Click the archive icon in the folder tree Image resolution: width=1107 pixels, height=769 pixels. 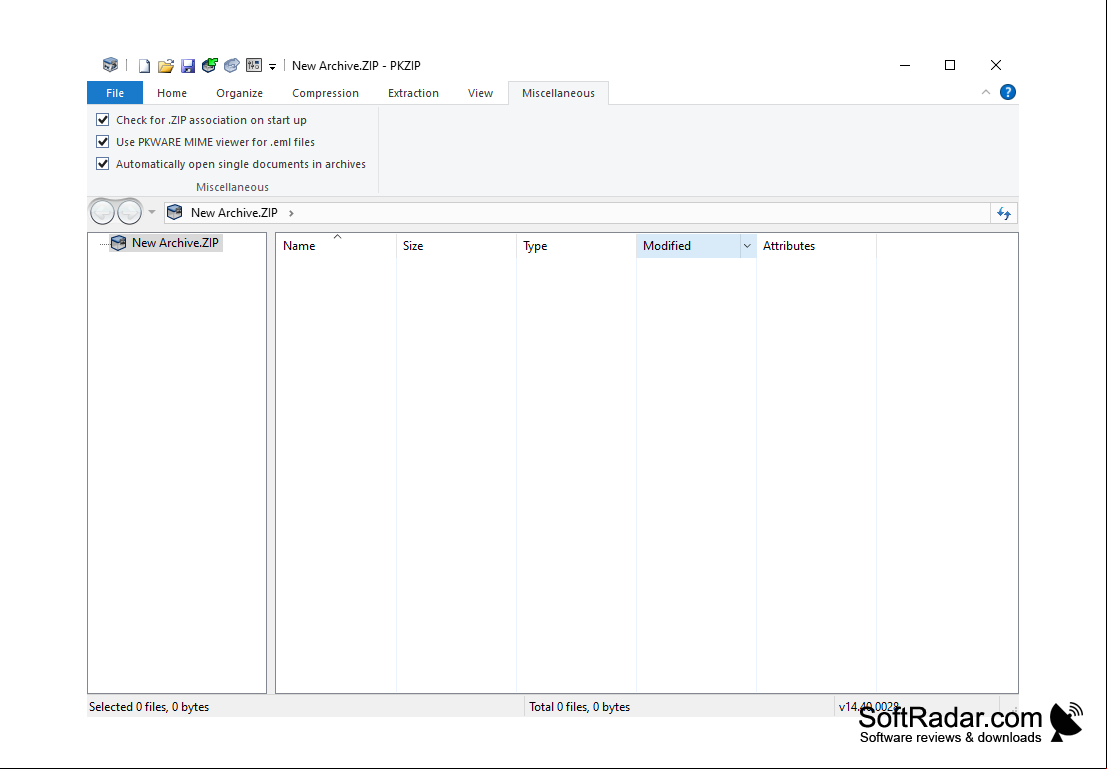point(119,243)
